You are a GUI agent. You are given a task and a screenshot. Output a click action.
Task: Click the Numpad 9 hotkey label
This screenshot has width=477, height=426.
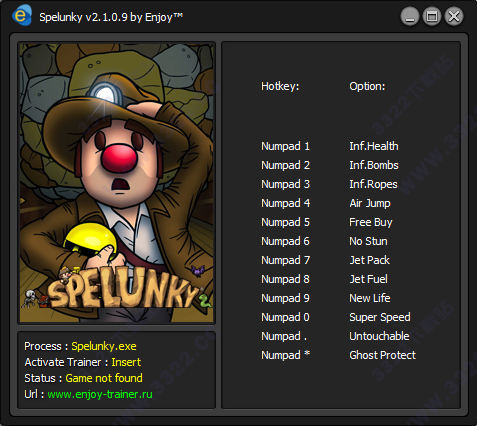[x=285, y=298]
